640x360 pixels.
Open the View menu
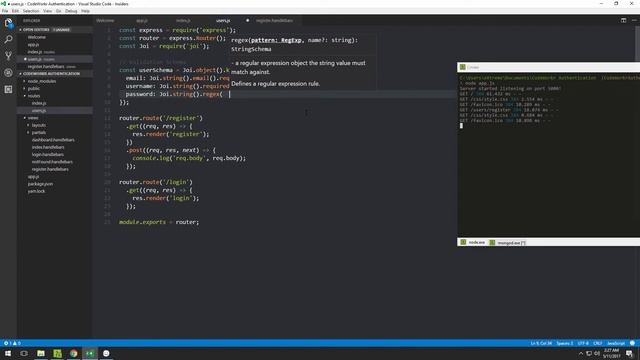point(47,11)
